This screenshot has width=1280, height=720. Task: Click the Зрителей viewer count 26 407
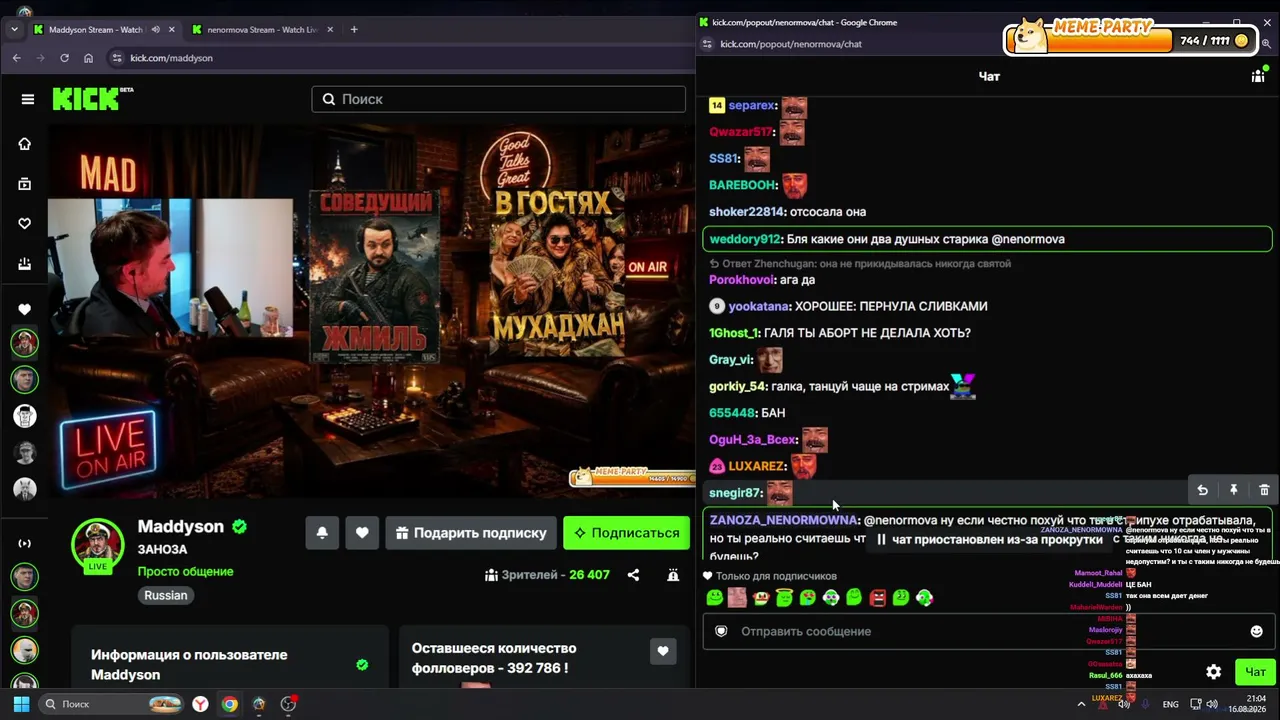pos(547,575)
